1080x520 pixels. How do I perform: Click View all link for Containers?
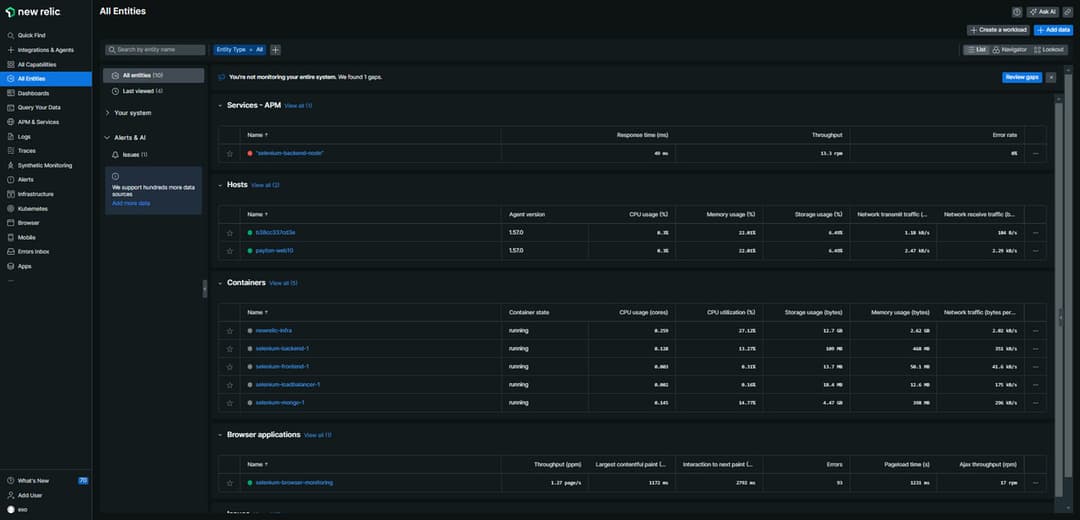tap(284, 283)
